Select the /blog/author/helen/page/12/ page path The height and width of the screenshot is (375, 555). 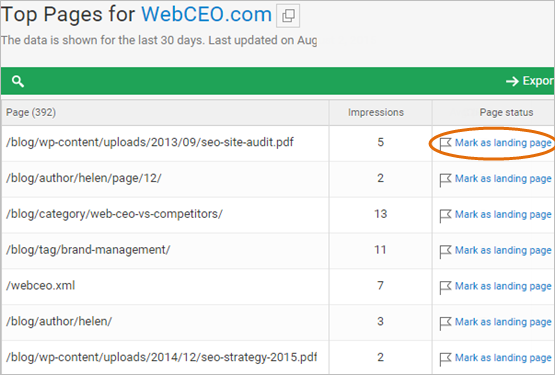coord(84,178)
